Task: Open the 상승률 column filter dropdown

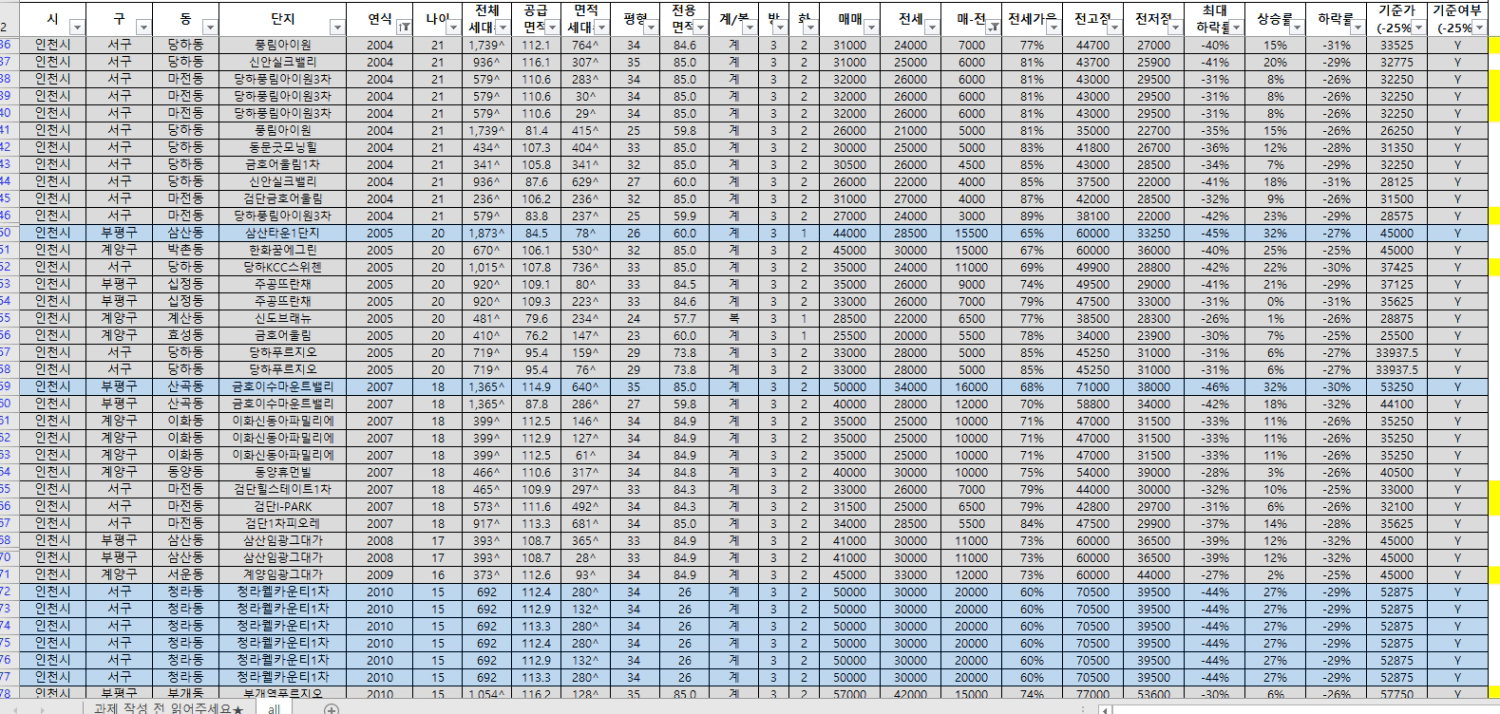Action: click(1297, 27)
